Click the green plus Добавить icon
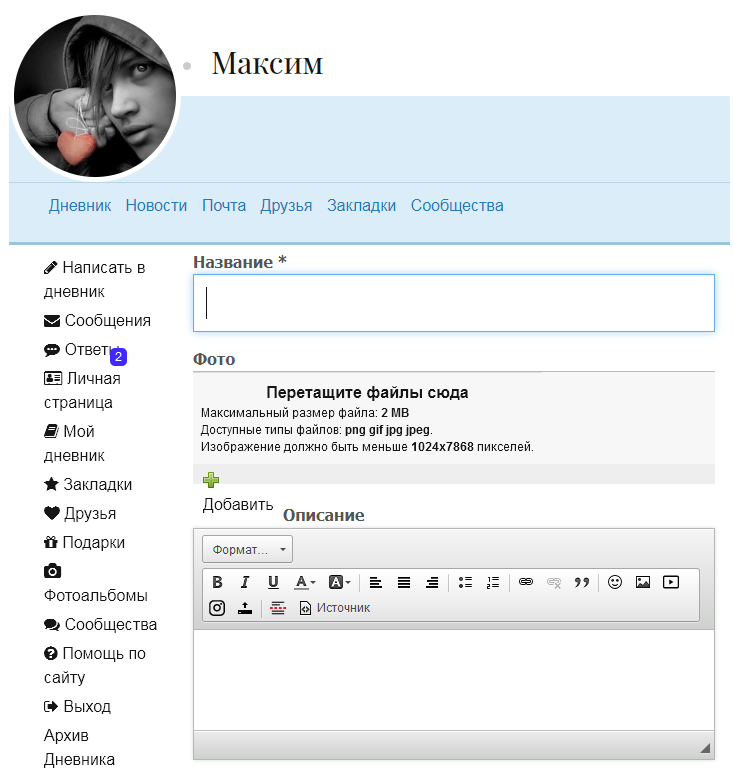The image size is (733, 774). click(211, 480)
